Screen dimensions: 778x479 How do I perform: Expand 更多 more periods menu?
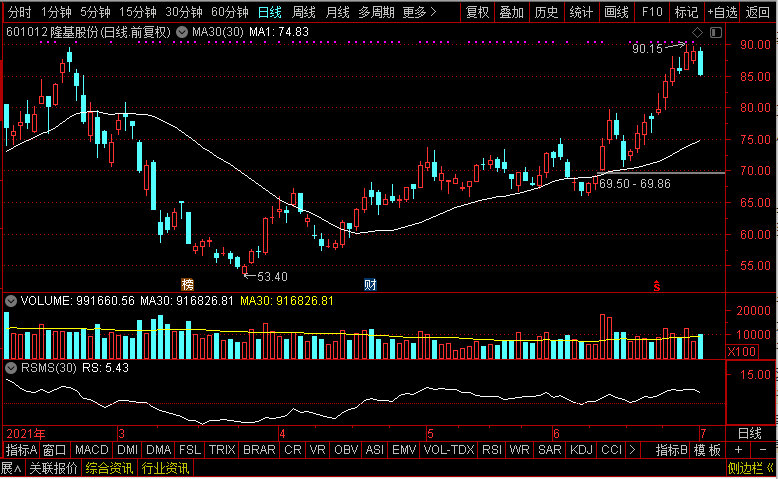coord(419,12)
